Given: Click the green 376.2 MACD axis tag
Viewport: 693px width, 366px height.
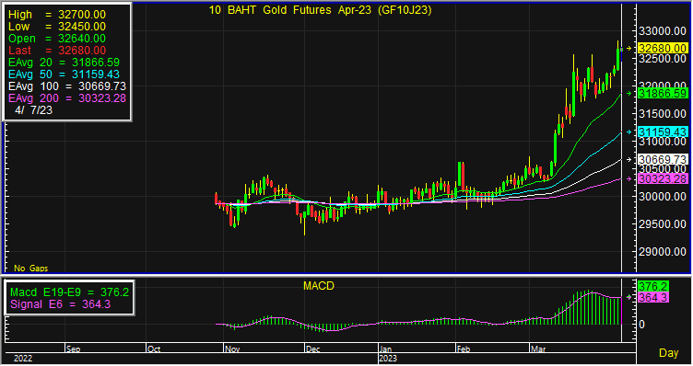Looking at the screenshot, I should (x=653, y=286).
